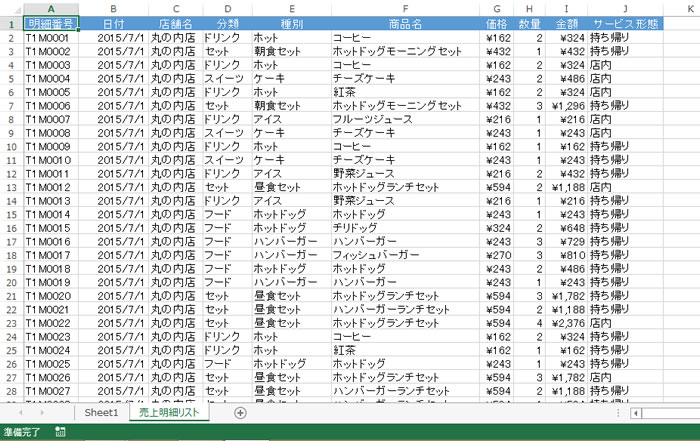700x441 pixels.
Task: Click header cell 商品名
Action: (405, 24)
